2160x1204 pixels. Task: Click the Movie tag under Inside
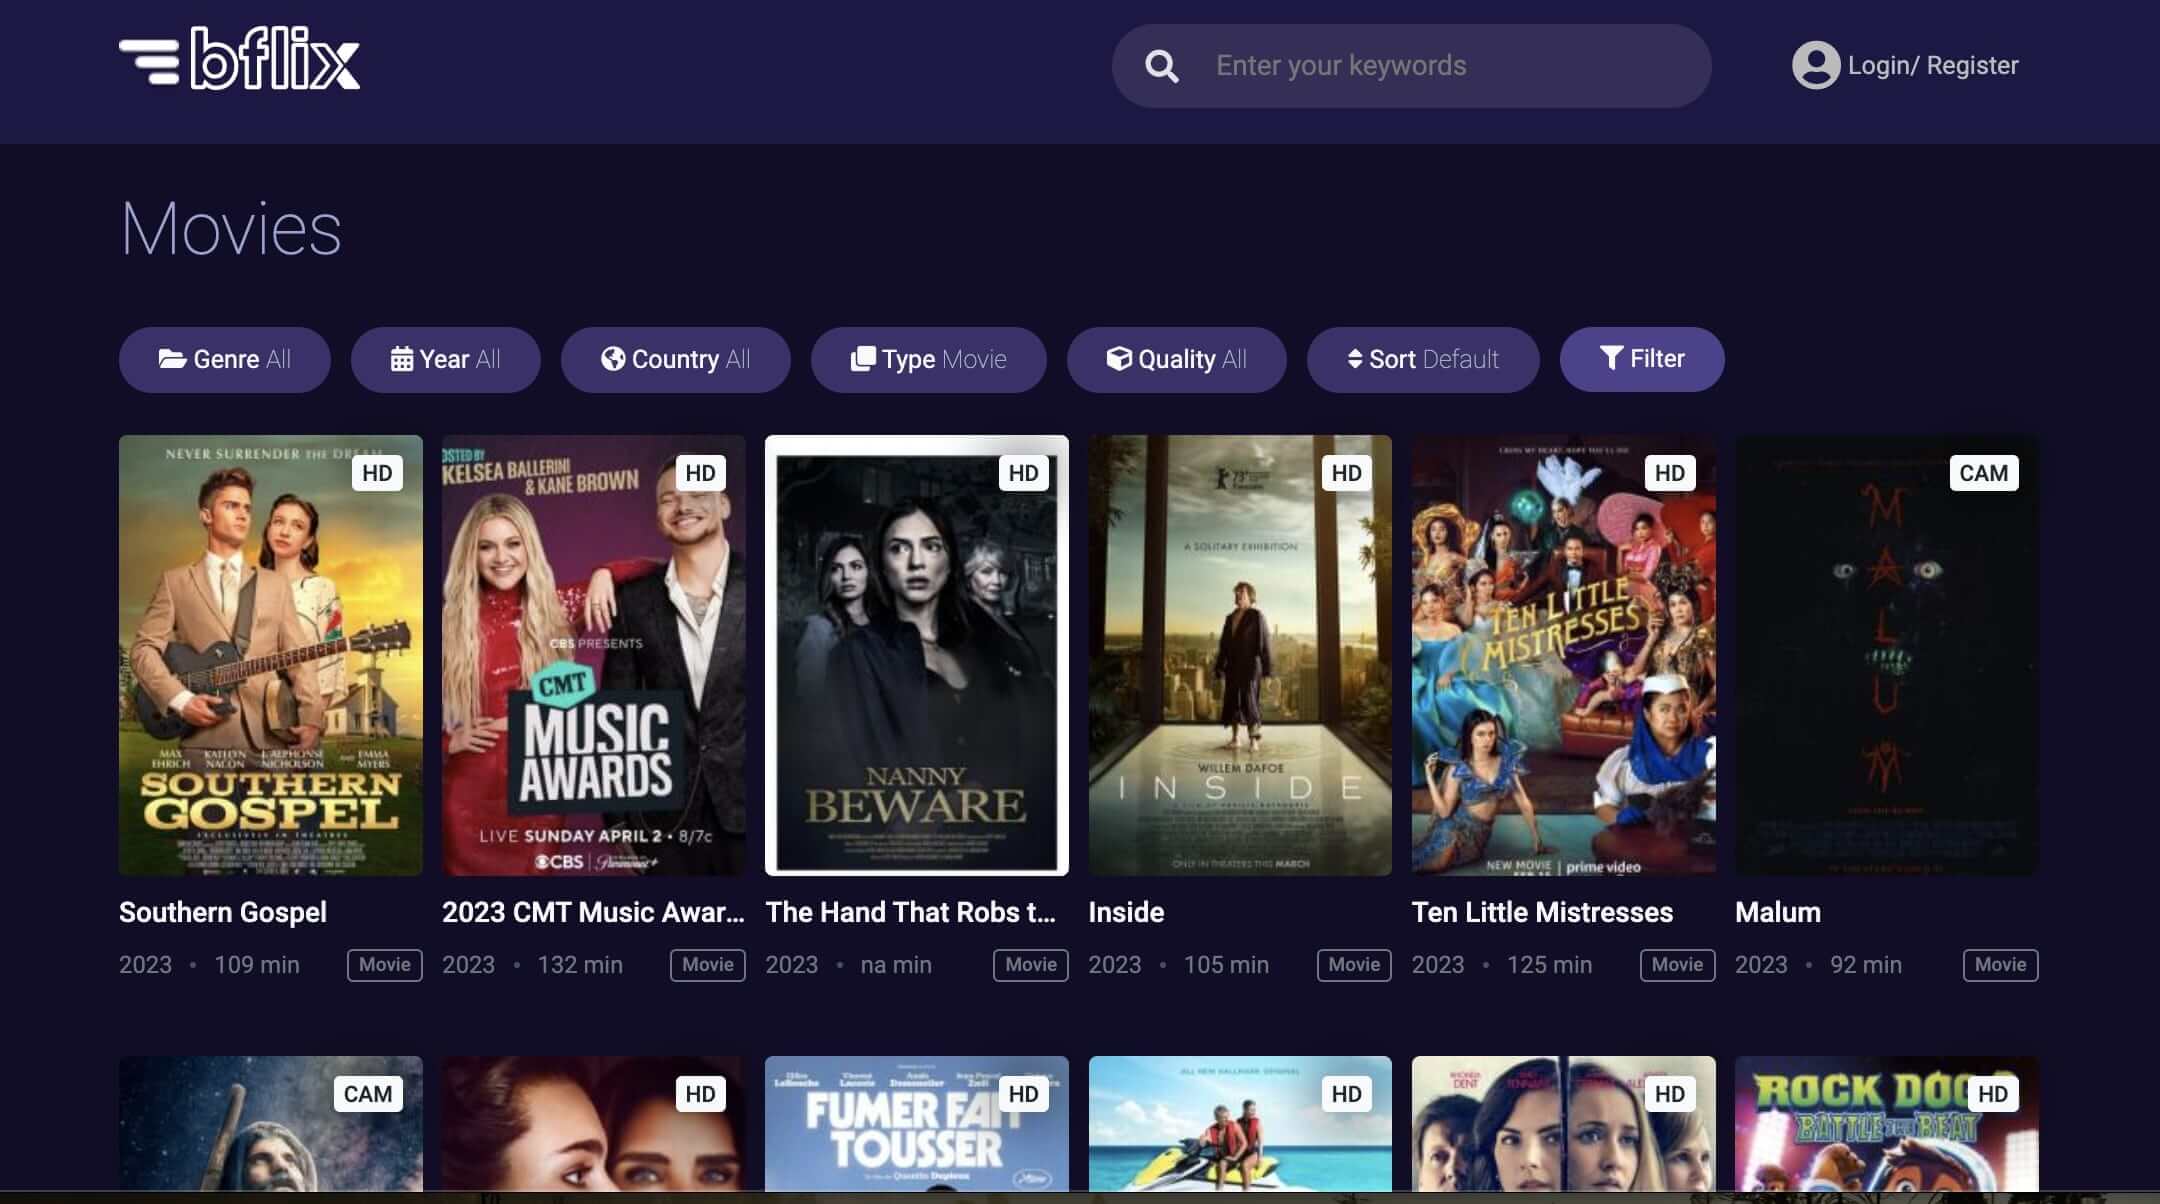click(1352, 965)
